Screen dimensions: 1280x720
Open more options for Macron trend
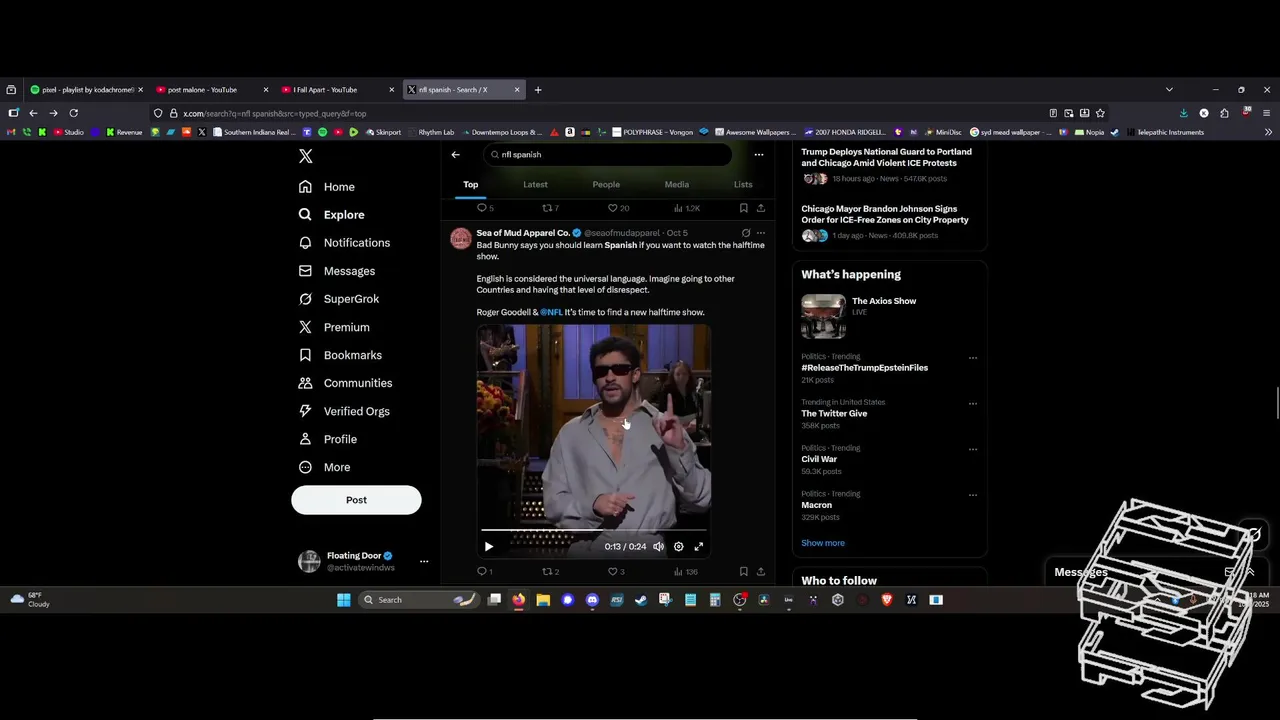(x=973, y=495)
